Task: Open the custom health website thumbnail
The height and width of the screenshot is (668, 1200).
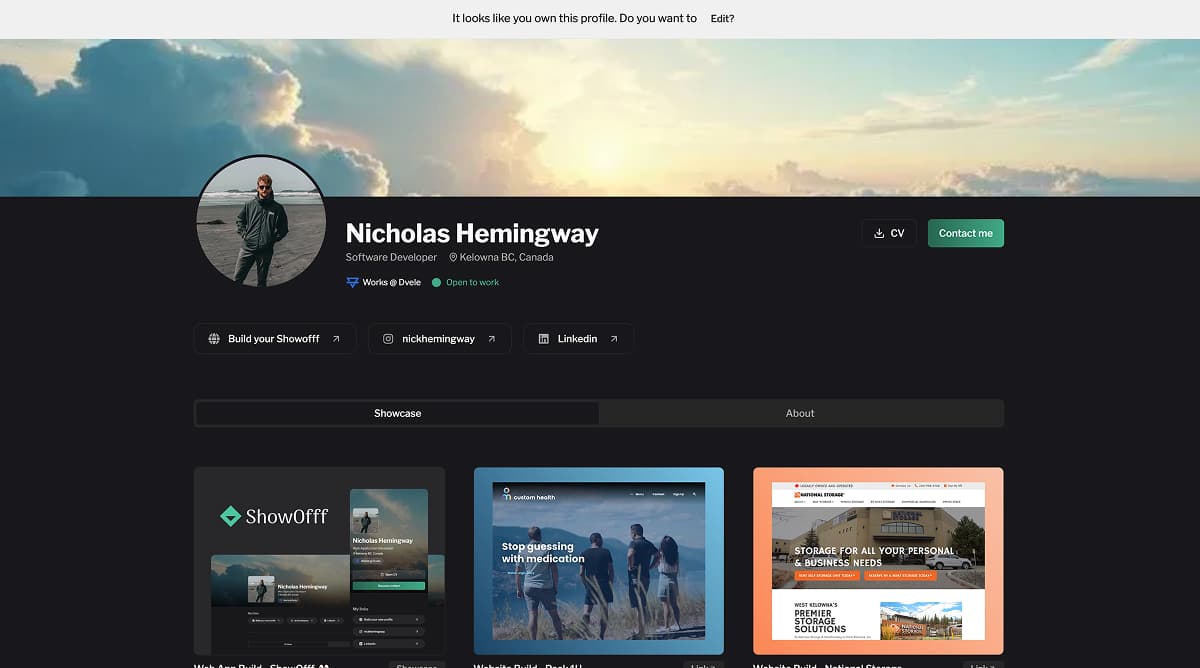Action: pos(598,560)
